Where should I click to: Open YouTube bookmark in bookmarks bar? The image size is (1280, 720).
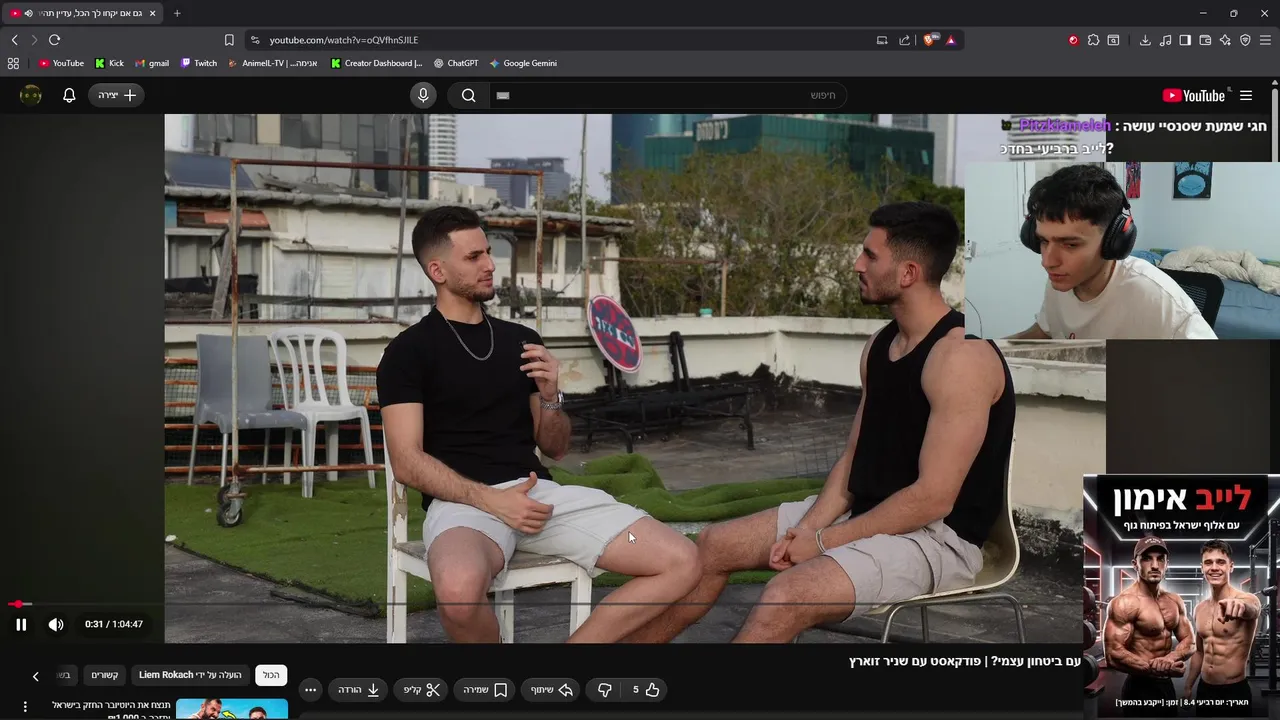(61, 63)
